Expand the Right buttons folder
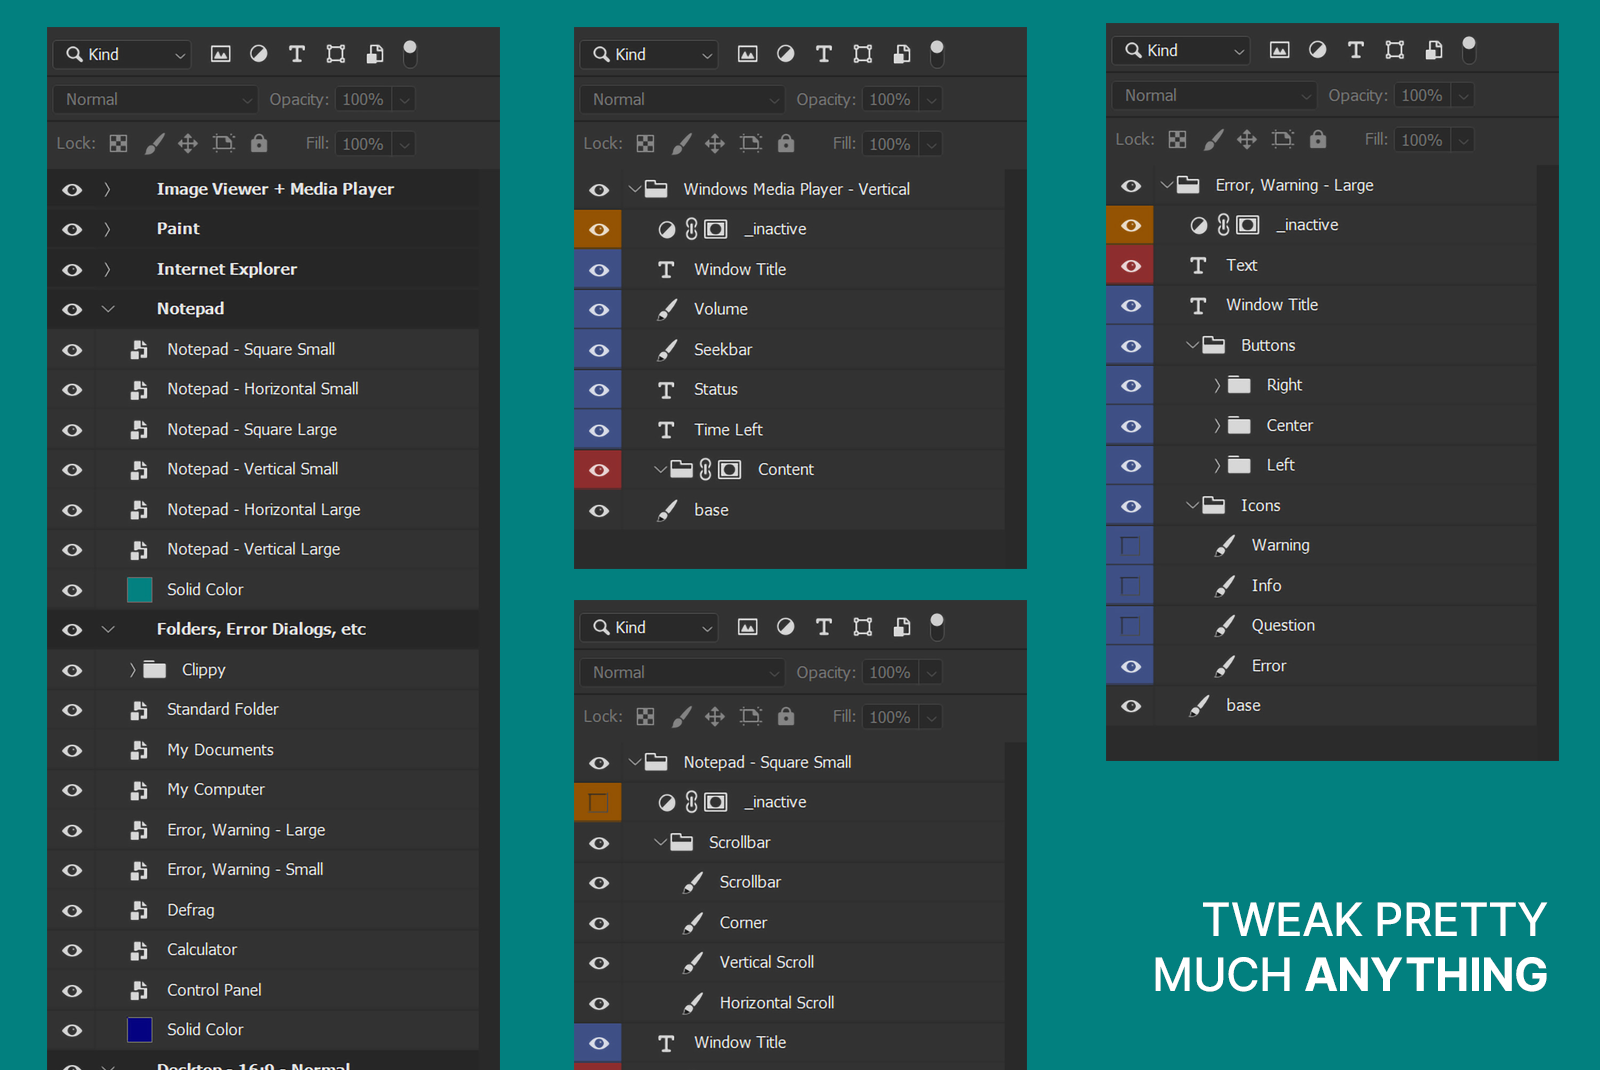 (1217, 385)
